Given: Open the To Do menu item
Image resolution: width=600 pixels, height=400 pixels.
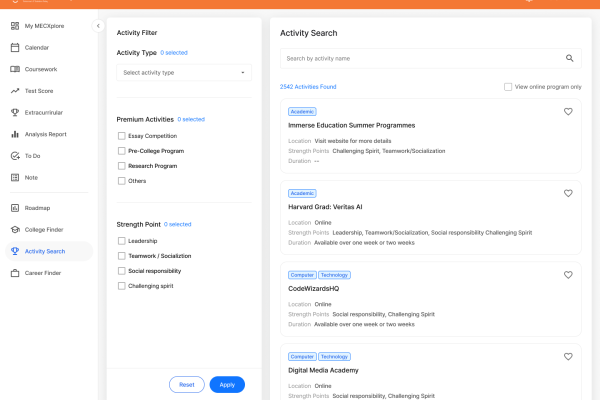Looking at the screenshot, I should click(x=33, y=156).
